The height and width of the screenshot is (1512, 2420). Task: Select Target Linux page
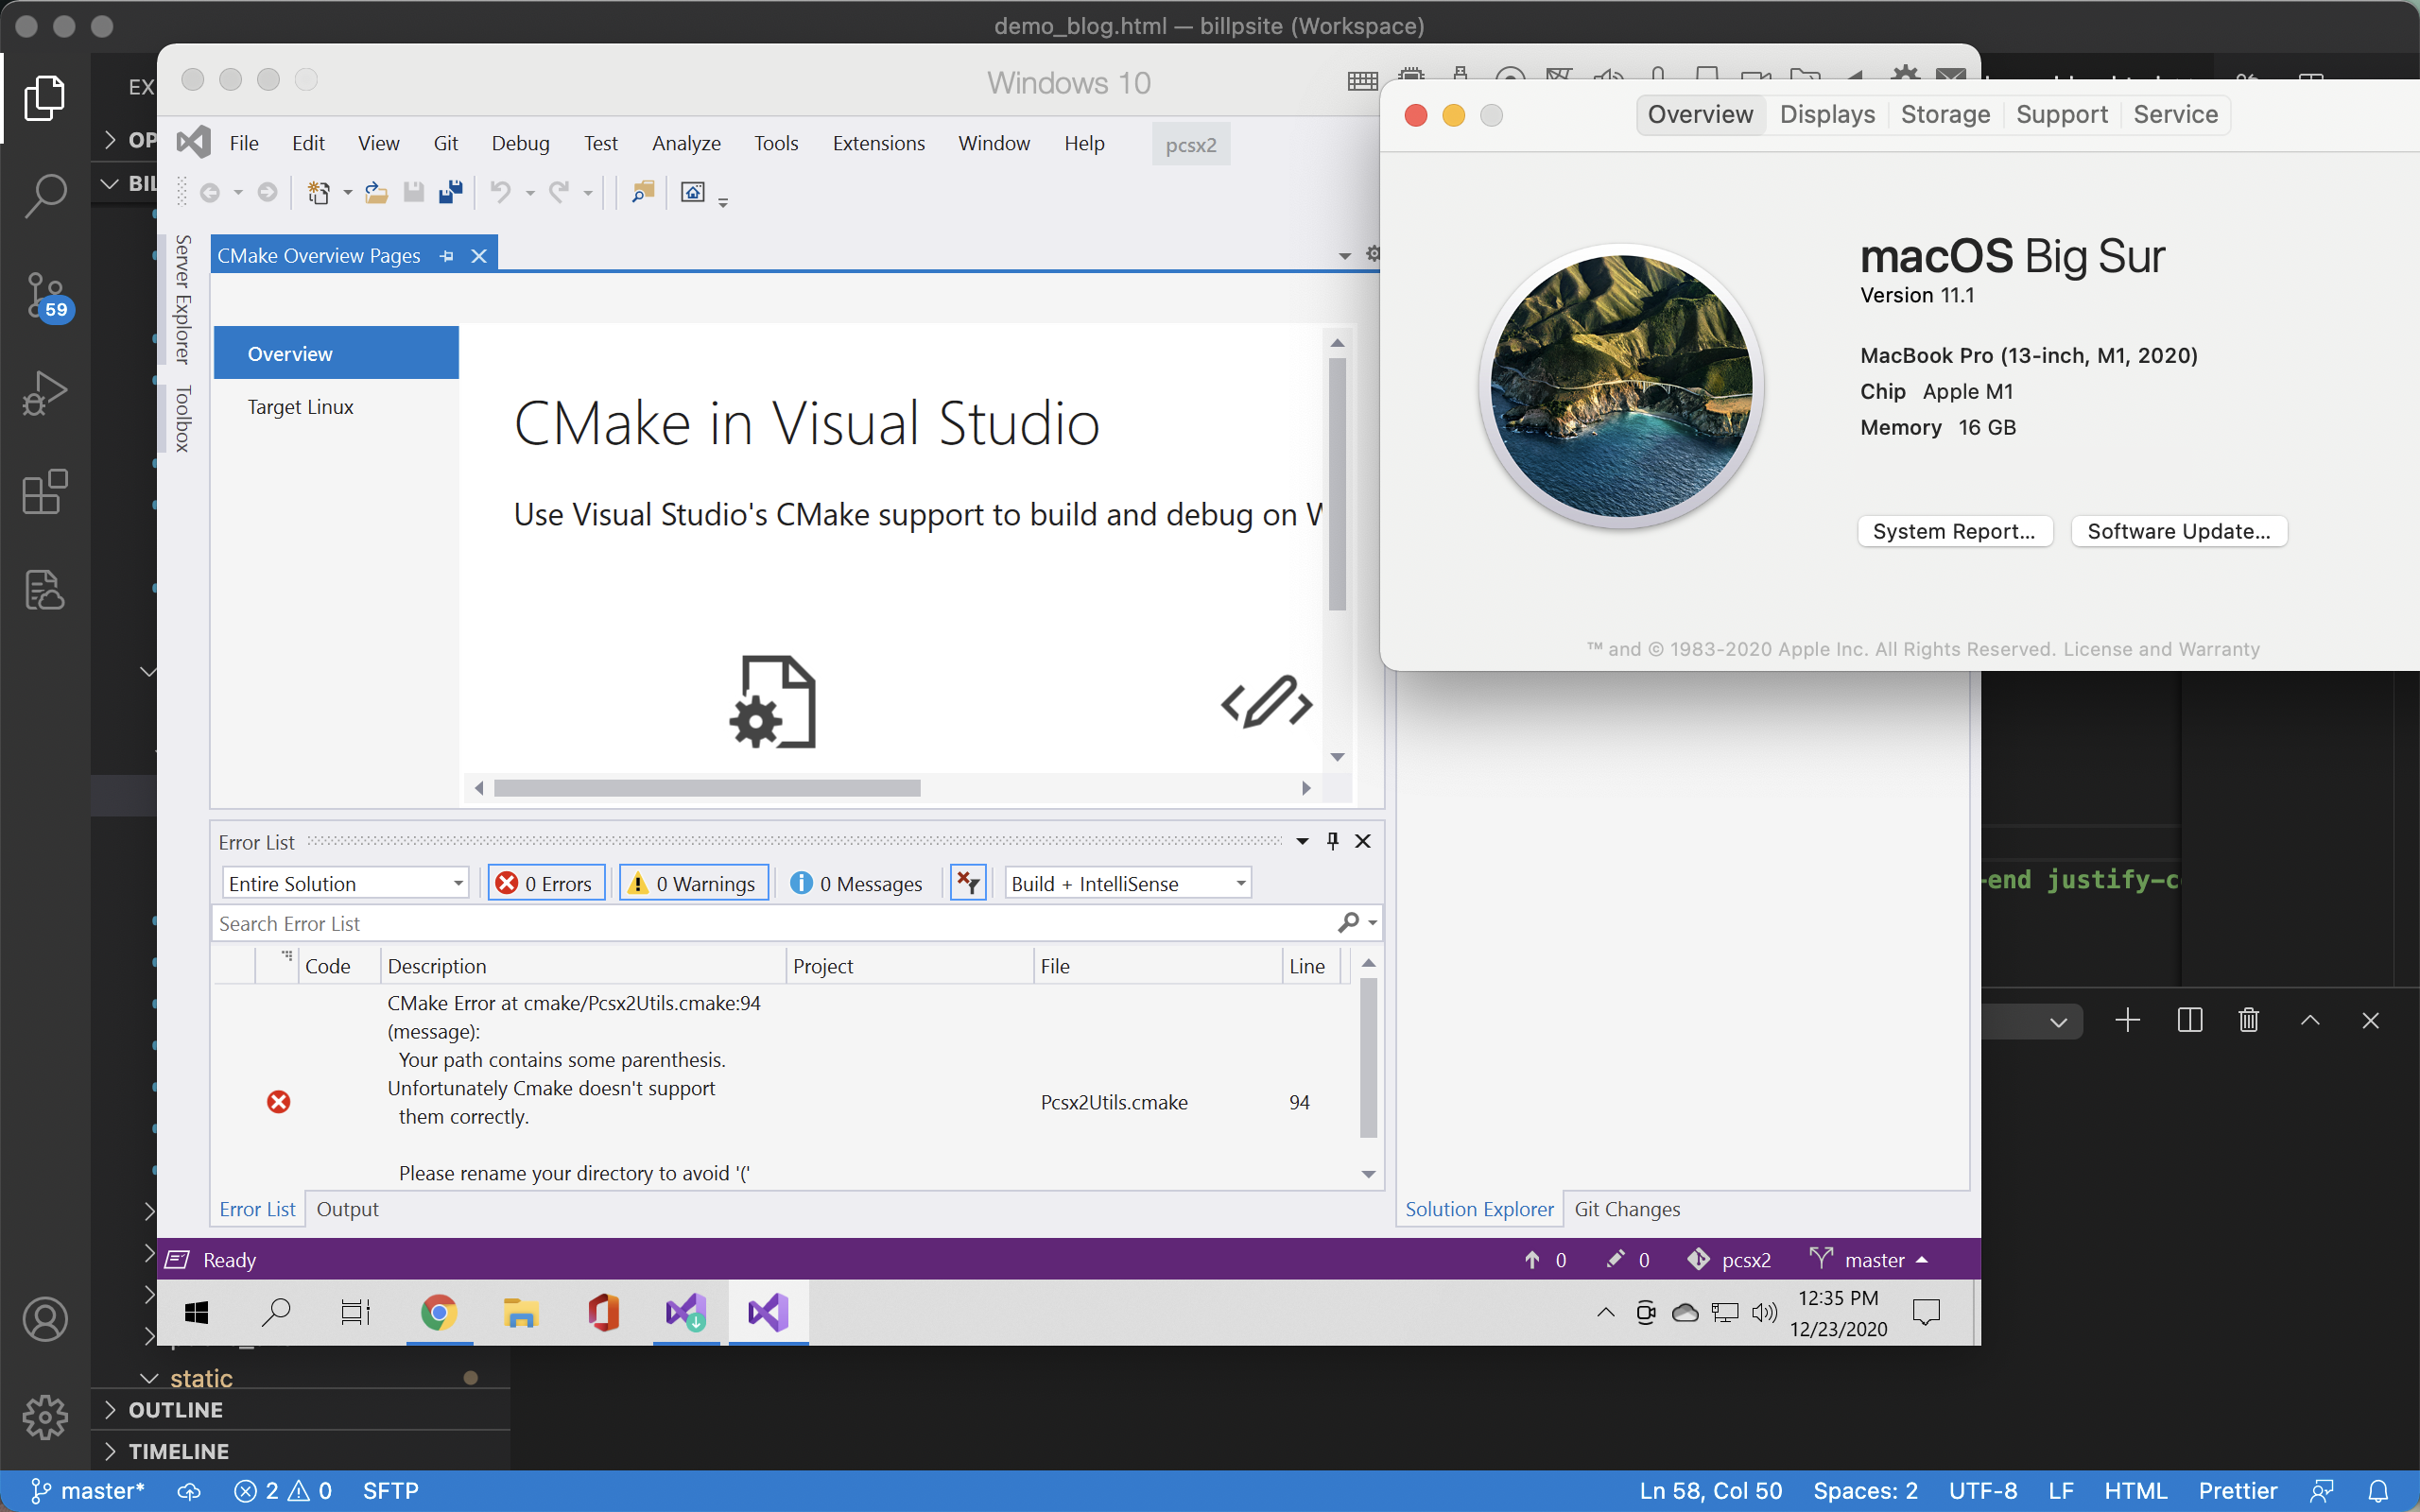pos(300,407)
